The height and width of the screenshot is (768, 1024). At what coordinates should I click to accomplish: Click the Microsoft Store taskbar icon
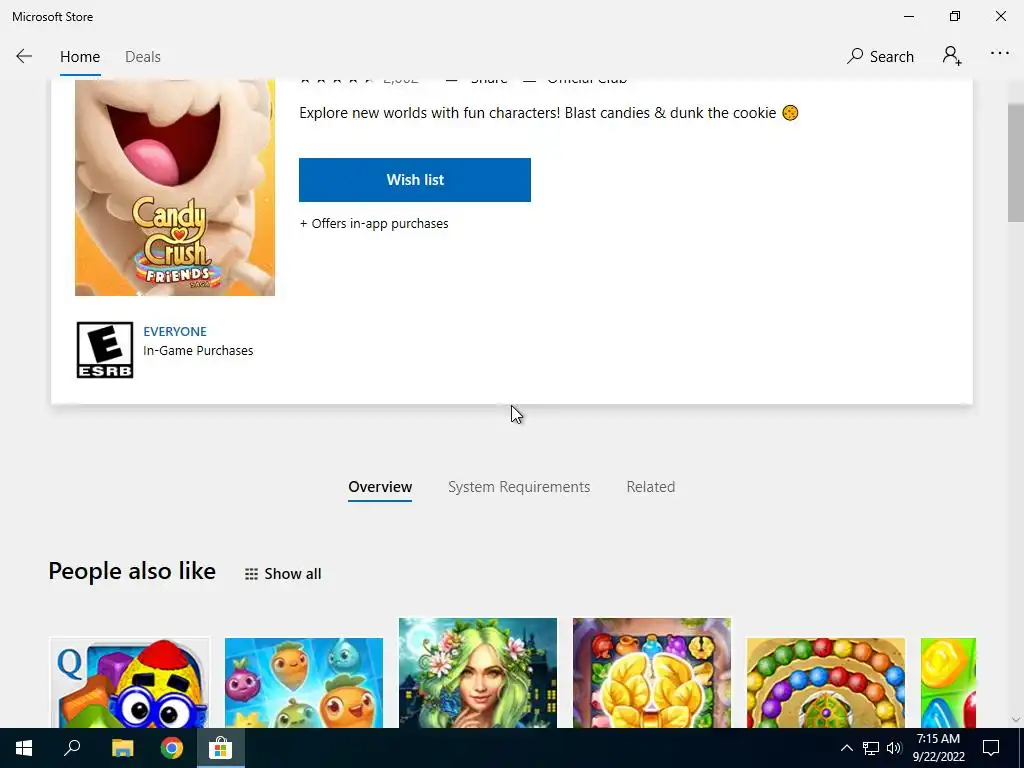221,748
